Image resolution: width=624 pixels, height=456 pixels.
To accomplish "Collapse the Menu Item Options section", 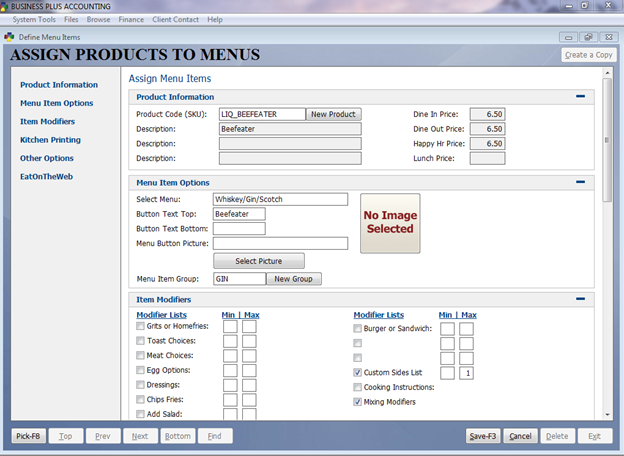I will [580, 182].
